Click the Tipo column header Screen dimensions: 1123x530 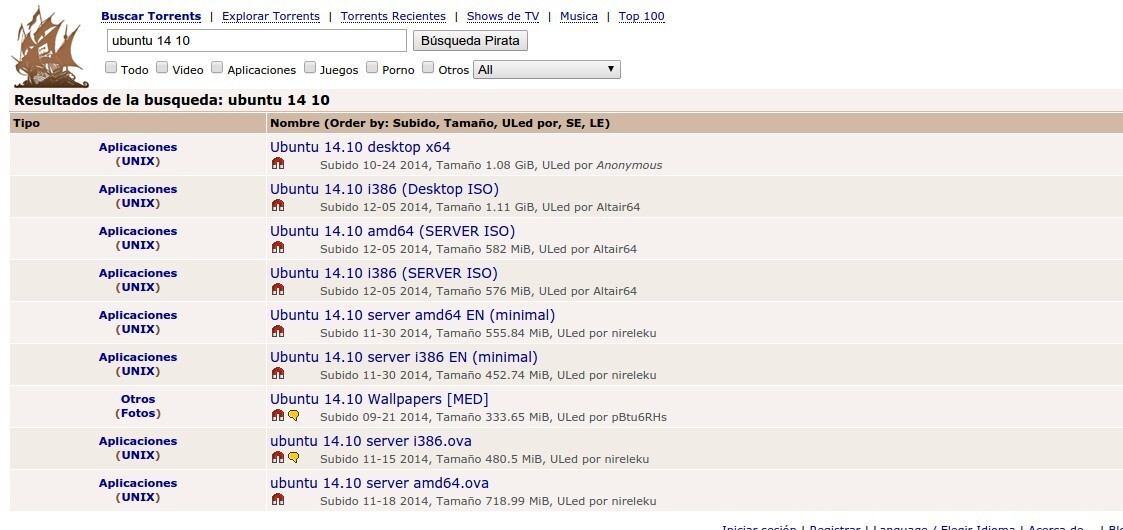click(26, 123)
